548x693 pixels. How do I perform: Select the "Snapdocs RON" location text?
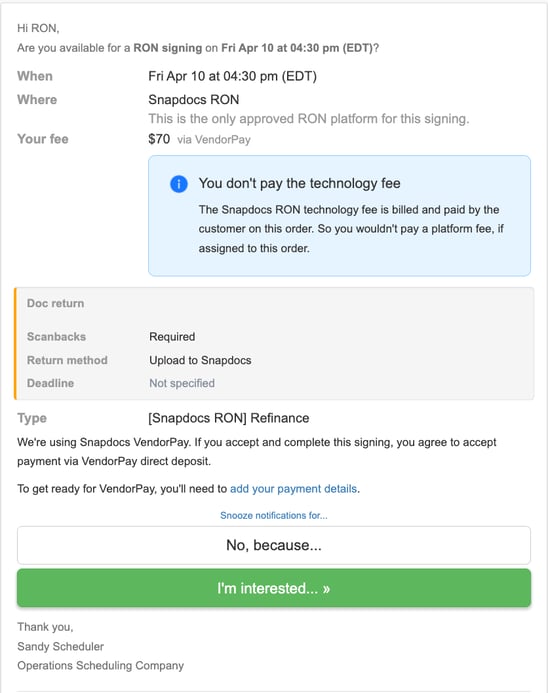coord(194,100)
